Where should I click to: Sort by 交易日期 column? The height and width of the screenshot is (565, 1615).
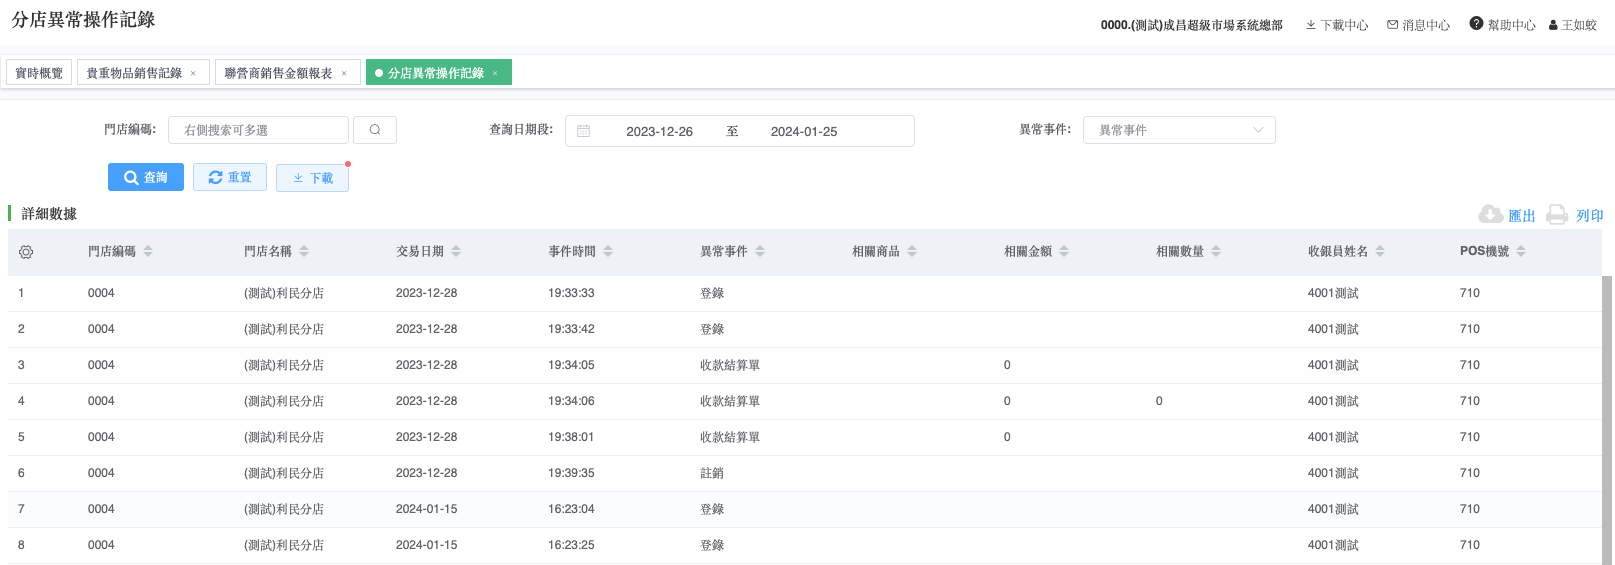456,252
